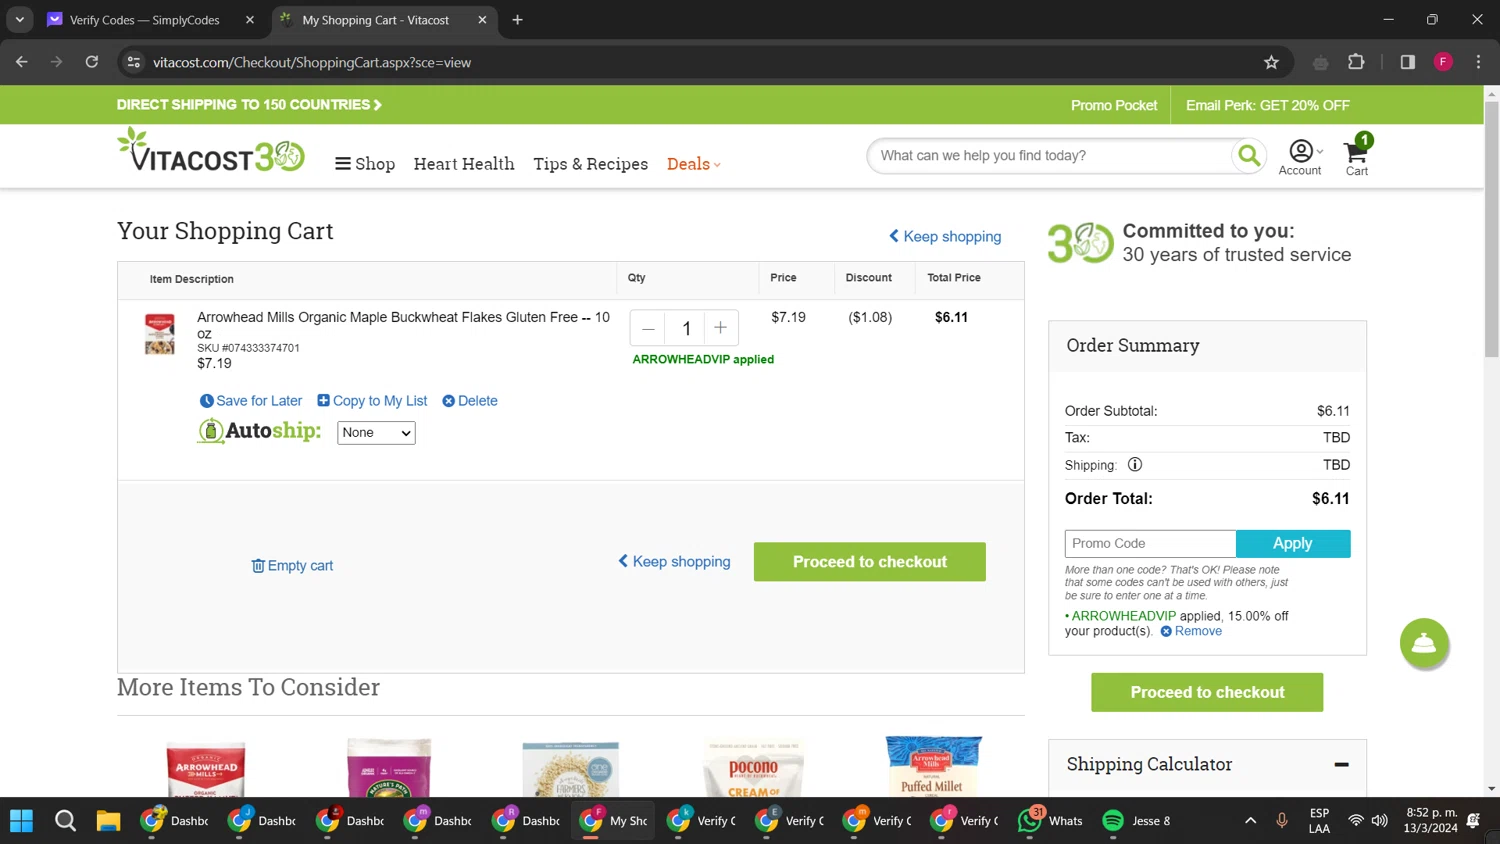This screenshot has width=1500, height=844.
Task: Open WhatsApp from taskbar
Action: 1050,821
